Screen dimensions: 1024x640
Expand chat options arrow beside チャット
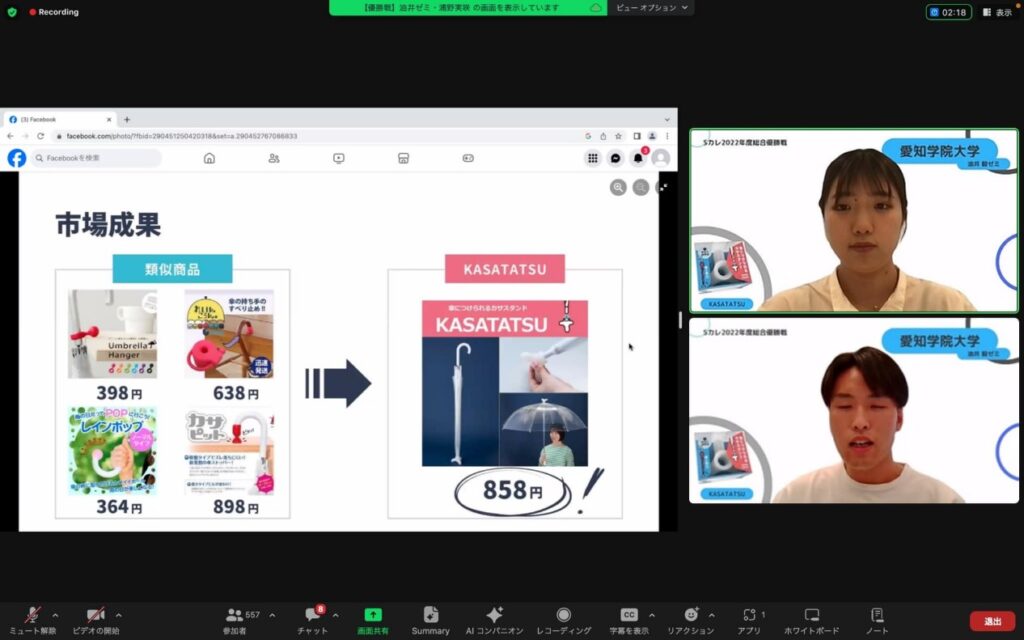[335, 615]
